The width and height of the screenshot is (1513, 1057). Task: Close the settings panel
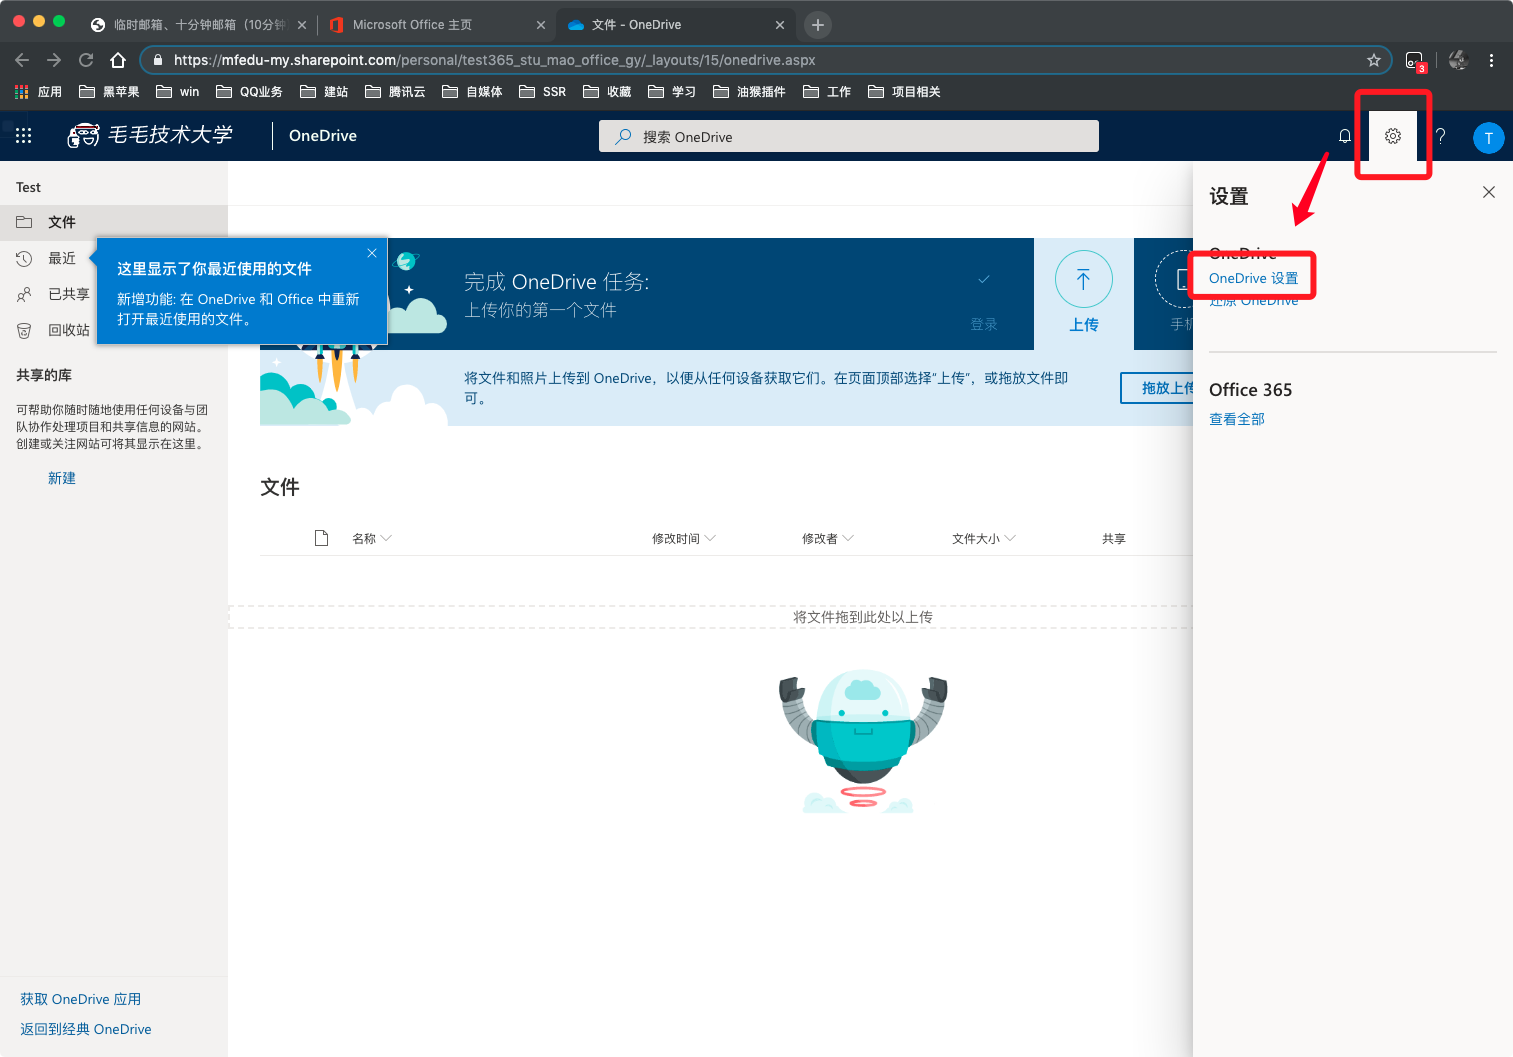coord(1489,192)
